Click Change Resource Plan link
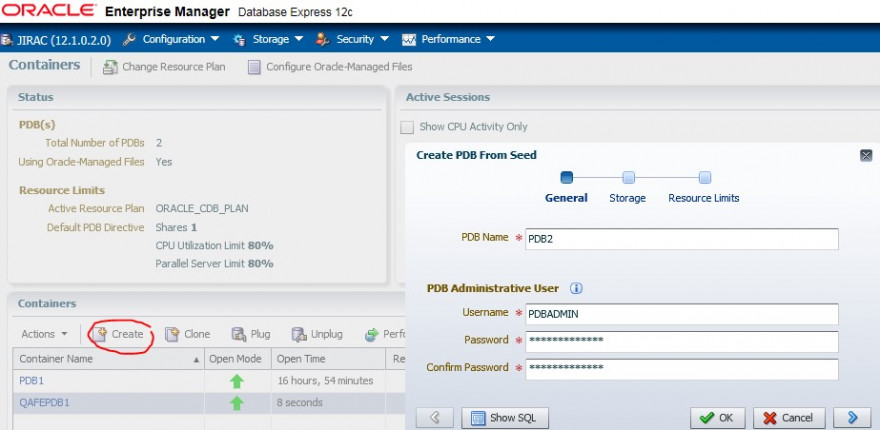 click(173, 67)
